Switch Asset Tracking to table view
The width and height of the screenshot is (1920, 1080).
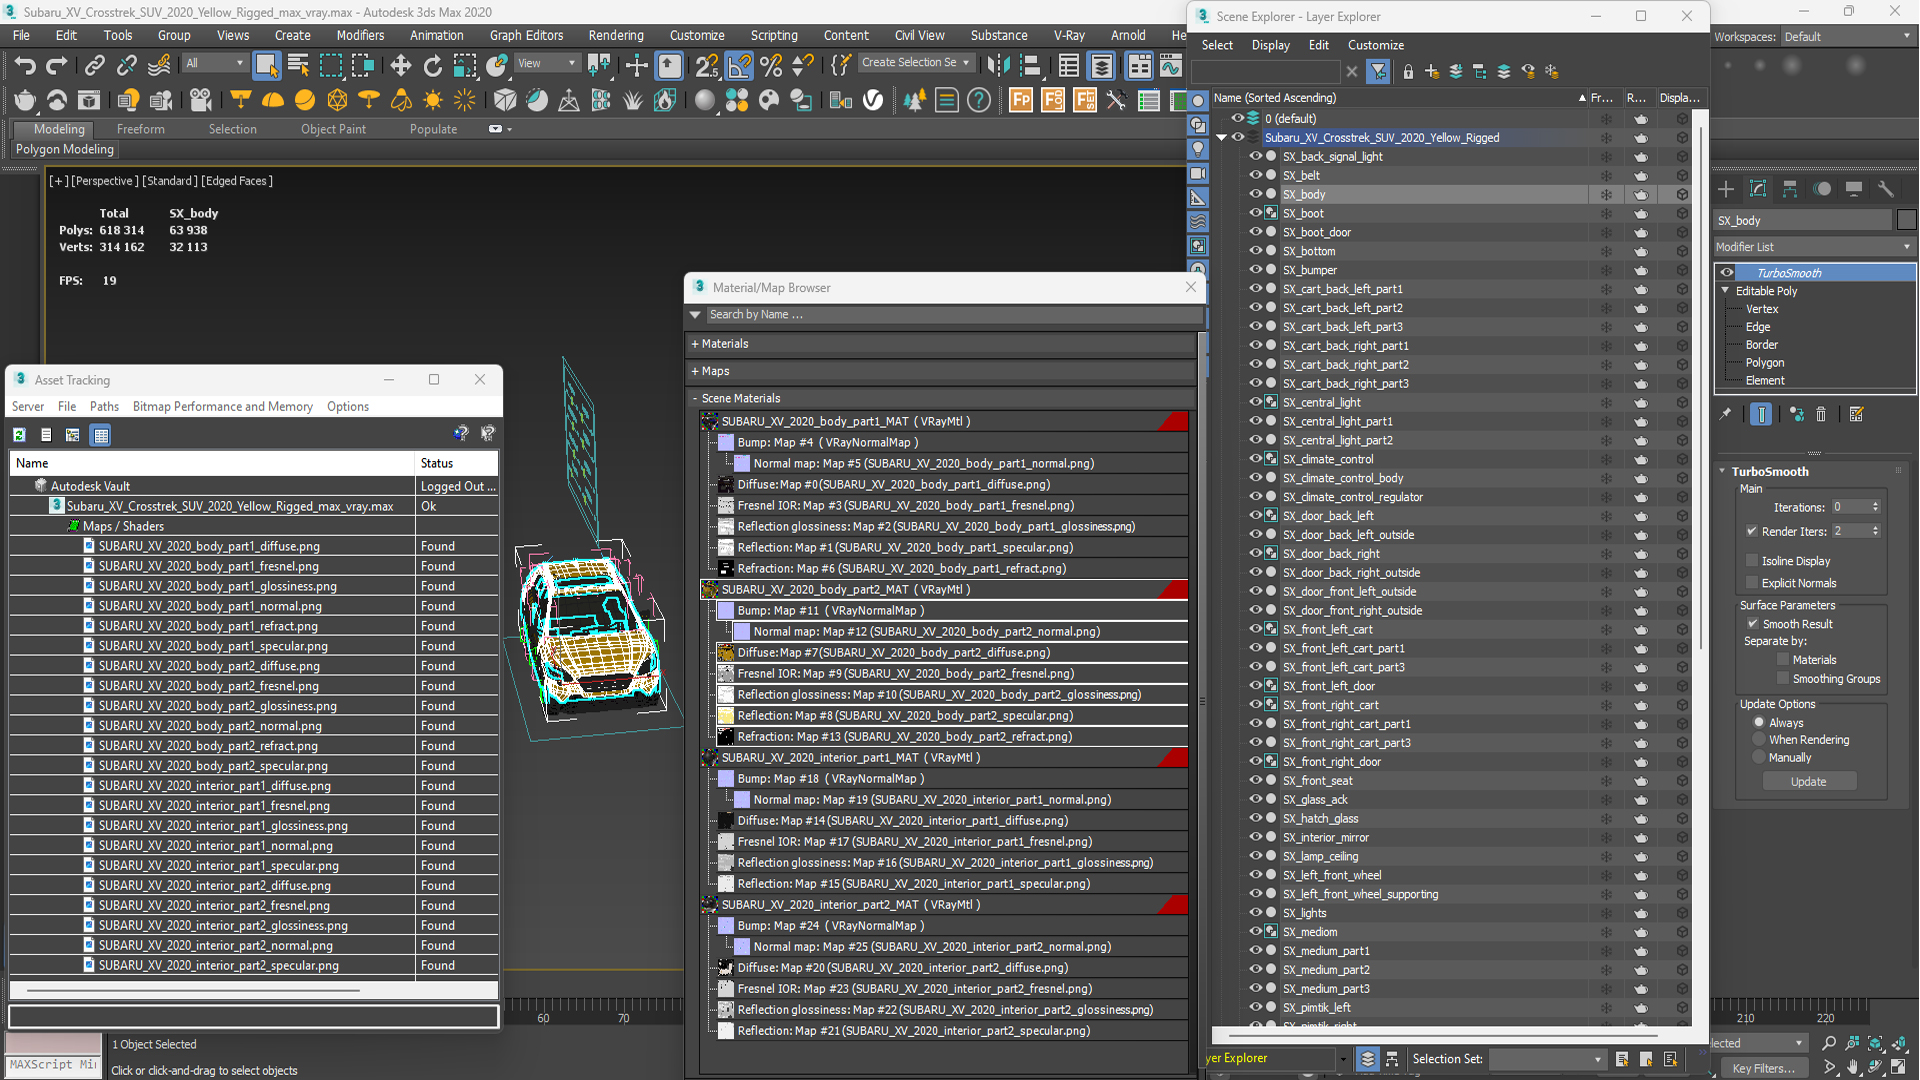[x=100, y=435]
